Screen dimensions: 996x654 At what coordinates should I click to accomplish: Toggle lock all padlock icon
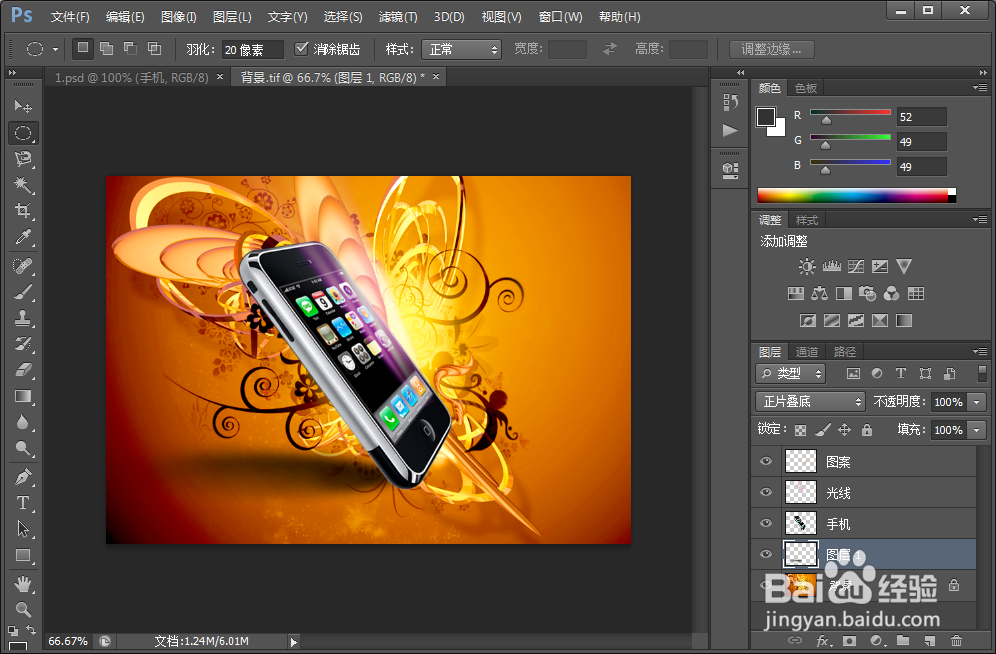(x=866, y=430)
